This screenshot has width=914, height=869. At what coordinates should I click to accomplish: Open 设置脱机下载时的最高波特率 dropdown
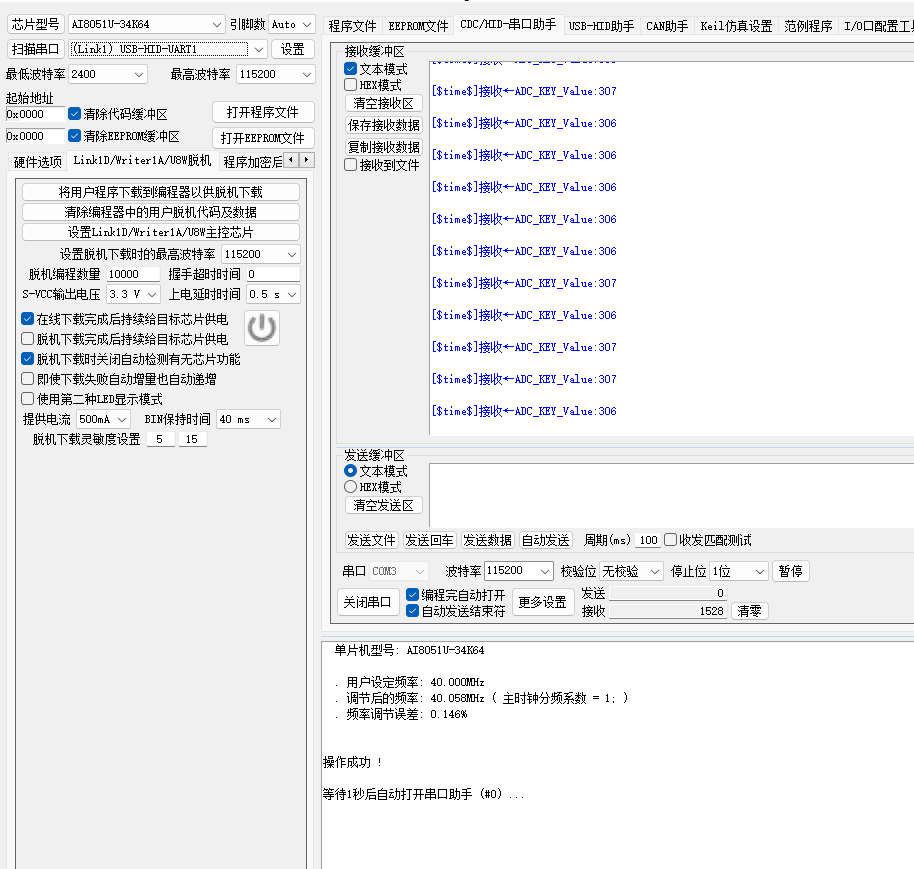261,254
